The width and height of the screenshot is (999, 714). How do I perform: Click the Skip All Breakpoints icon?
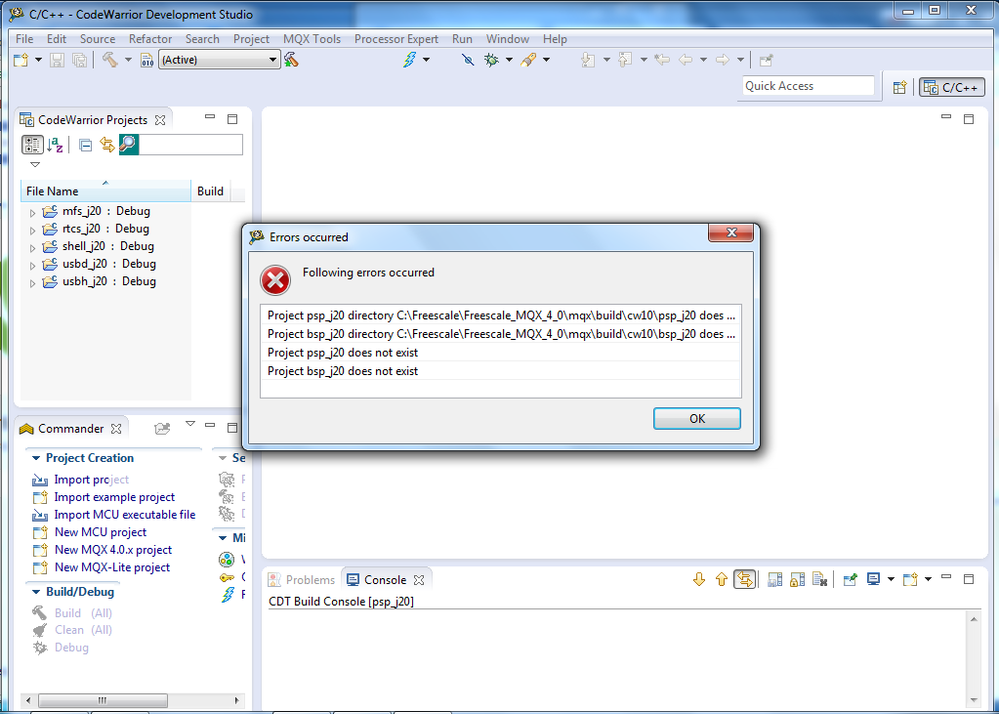468,60
